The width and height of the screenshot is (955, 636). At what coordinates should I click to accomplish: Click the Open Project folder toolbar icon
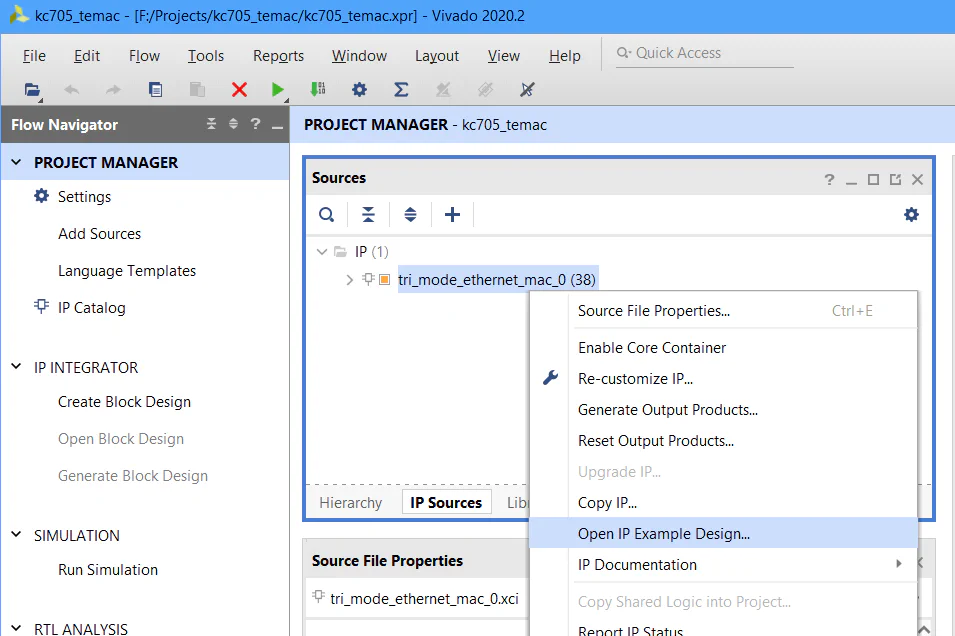pos(33,90)
